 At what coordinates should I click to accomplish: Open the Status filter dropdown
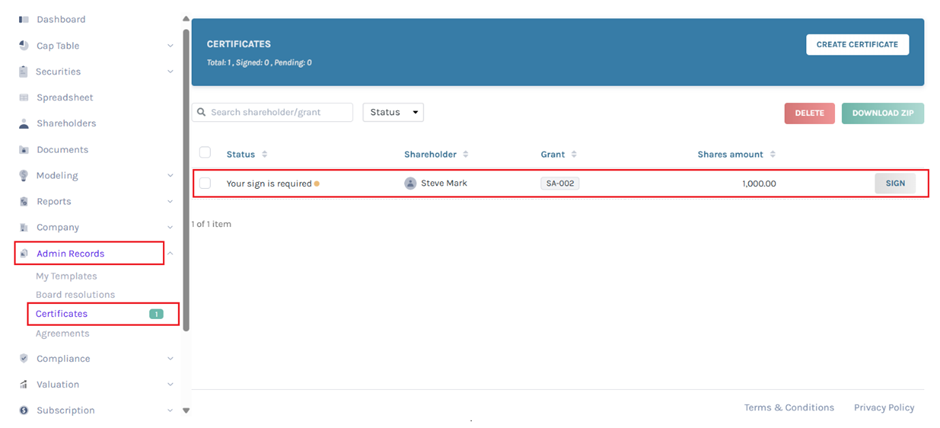click(x=393, y=112)
